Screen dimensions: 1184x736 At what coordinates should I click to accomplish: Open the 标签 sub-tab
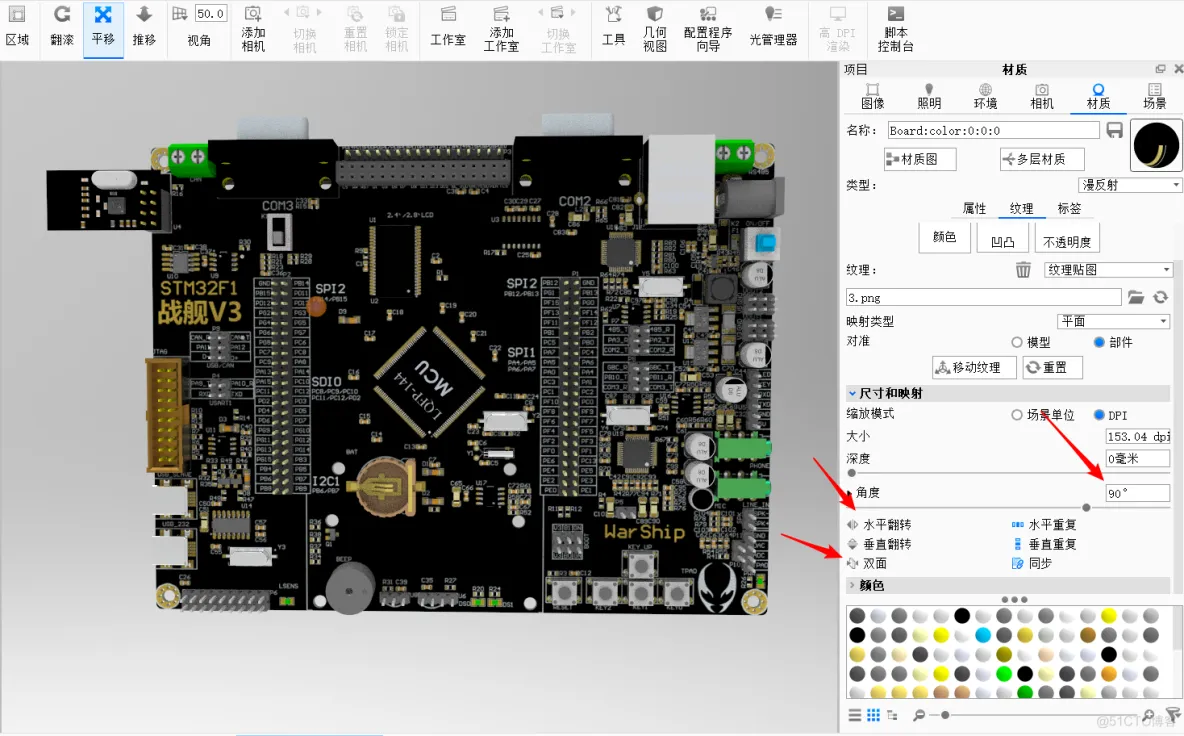tap(1069, 208)
